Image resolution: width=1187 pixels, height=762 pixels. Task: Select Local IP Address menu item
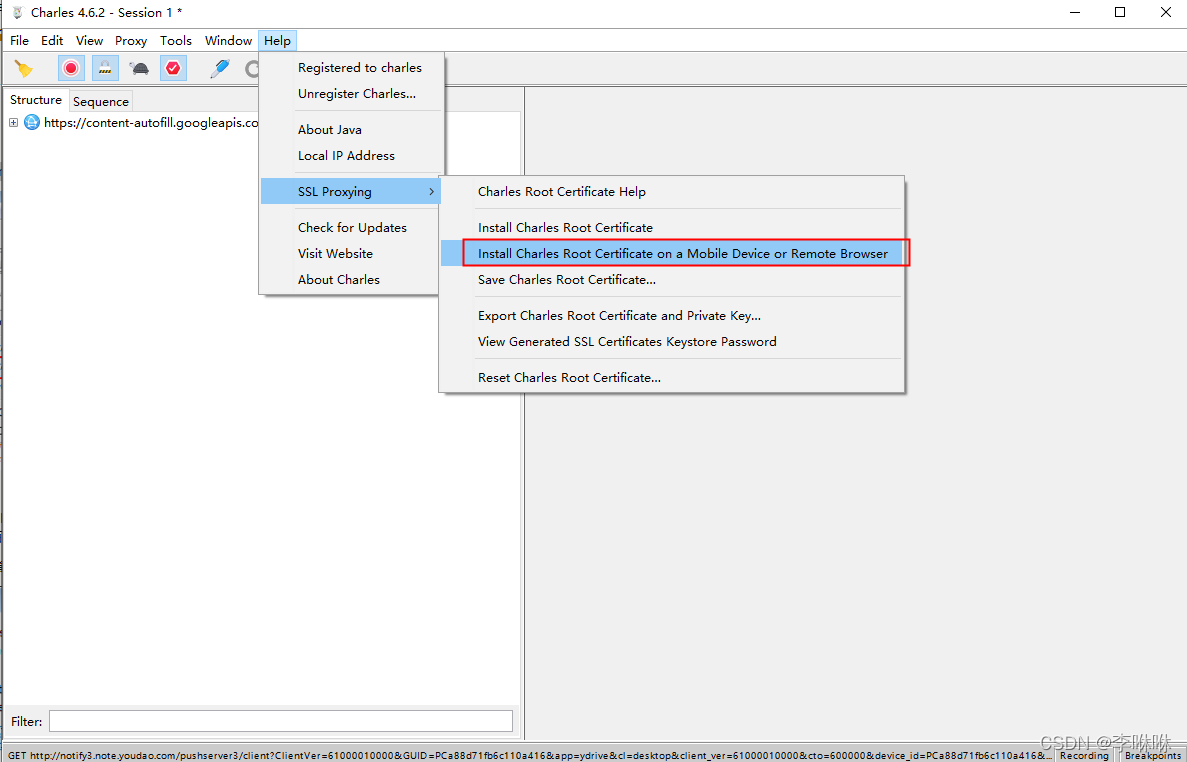pyautogui.click(x=353, y=155)
